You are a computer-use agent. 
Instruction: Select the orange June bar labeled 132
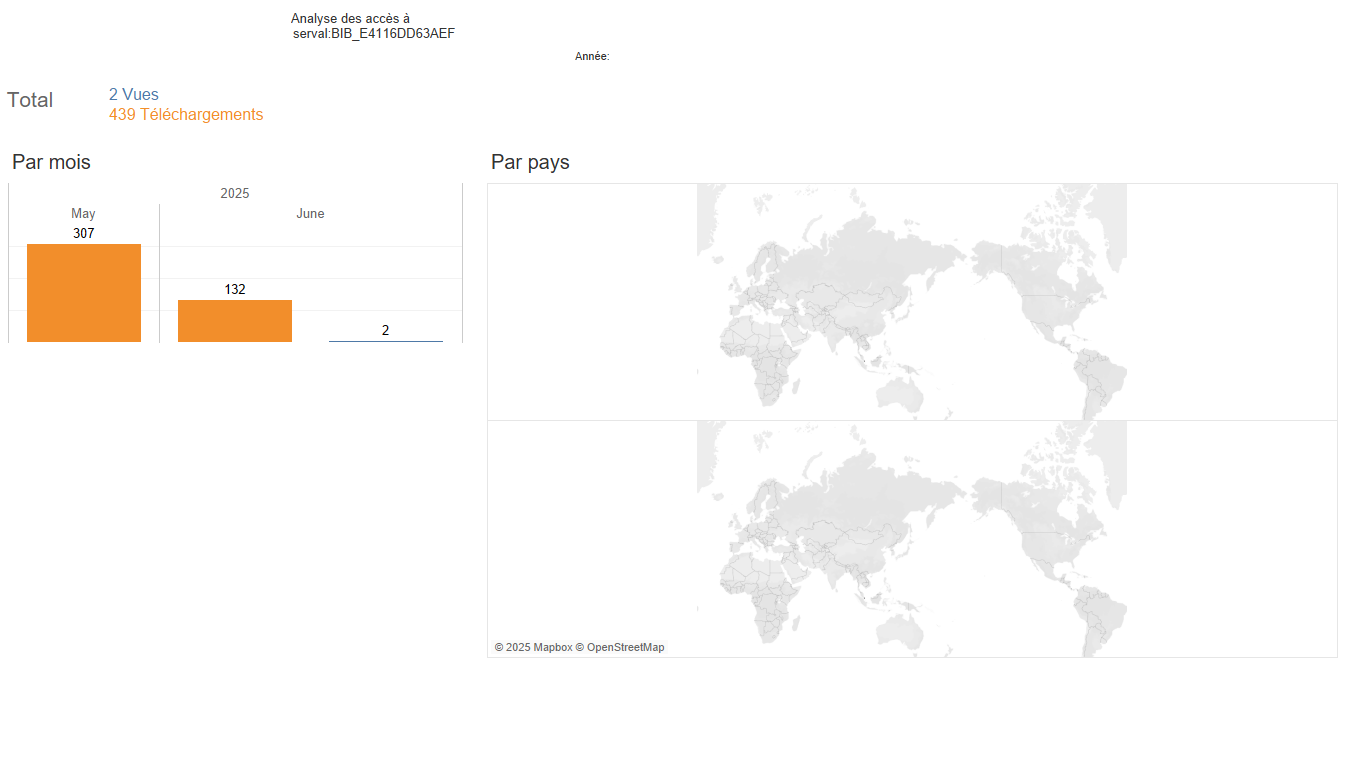click(x=235, y=321)
